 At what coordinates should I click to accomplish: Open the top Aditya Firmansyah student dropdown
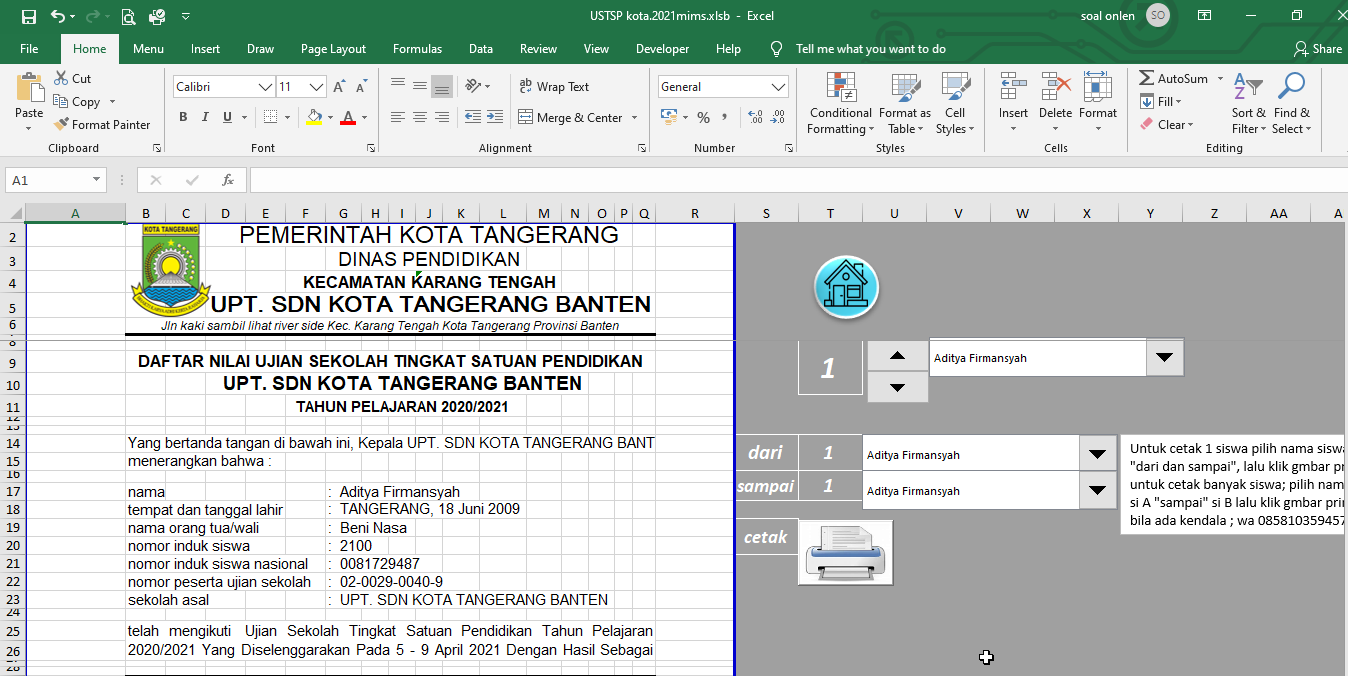tap(1164, 358)
